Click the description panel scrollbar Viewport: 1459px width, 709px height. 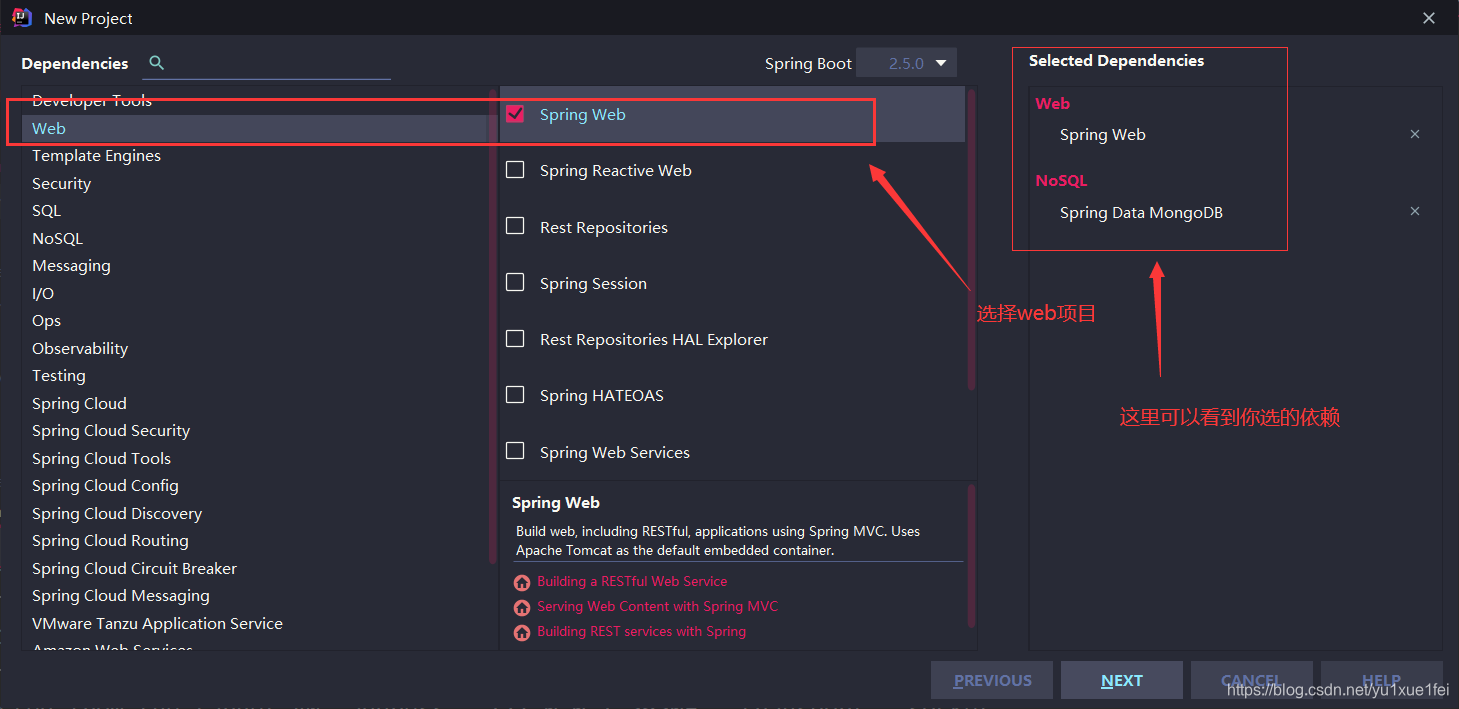(x=971, y=555)
